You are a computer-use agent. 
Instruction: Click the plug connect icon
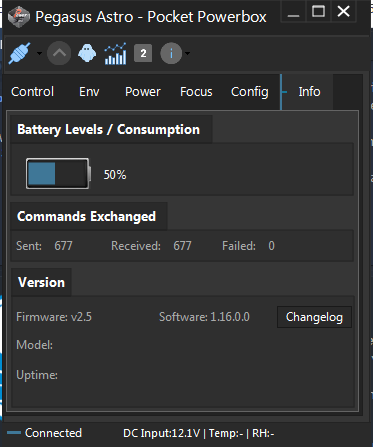pos(20,53)
